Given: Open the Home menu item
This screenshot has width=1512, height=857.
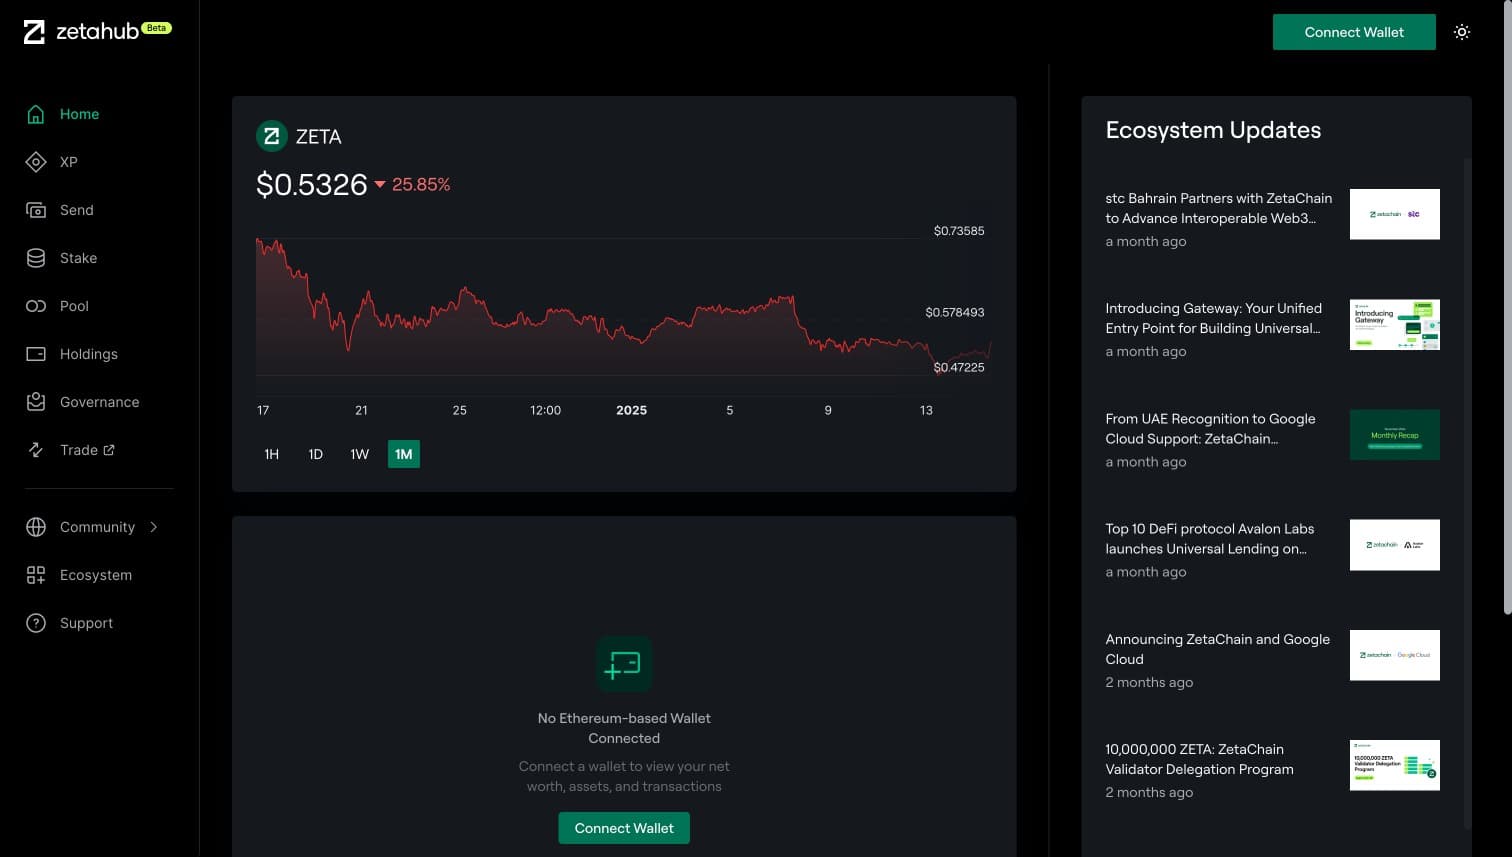Looking at the screenshot, I should point(79,114).
